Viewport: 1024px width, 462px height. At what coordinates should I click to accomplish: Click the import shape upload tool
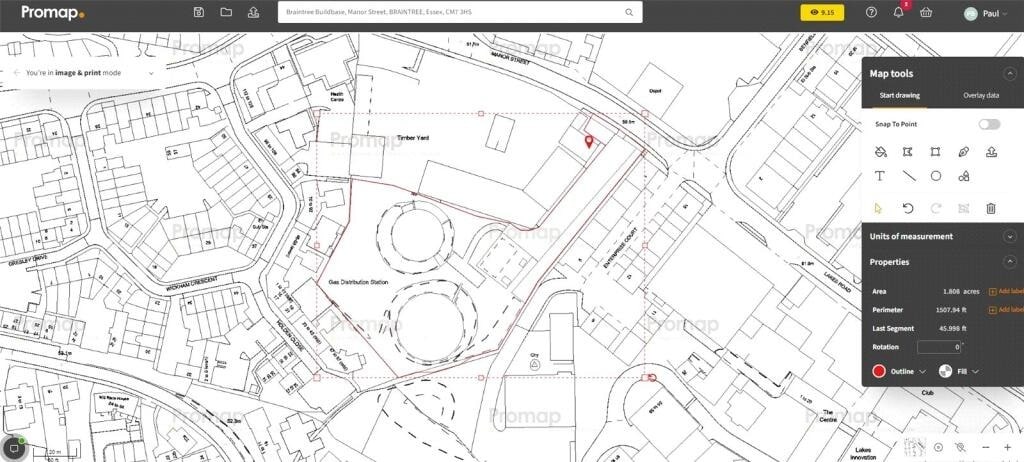tap(991, 152)
